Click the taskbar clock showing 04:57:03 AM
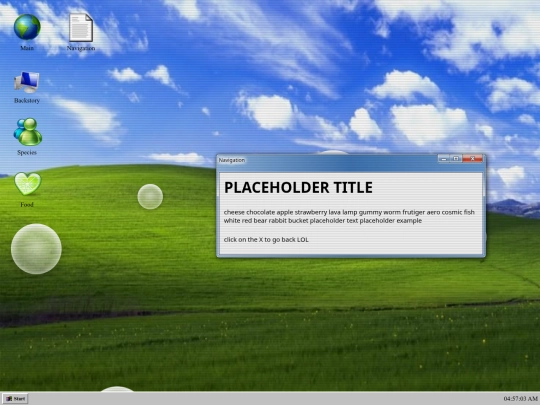This screenshot has height=405, width=540. pyautogui.click(x=521, y=399)
